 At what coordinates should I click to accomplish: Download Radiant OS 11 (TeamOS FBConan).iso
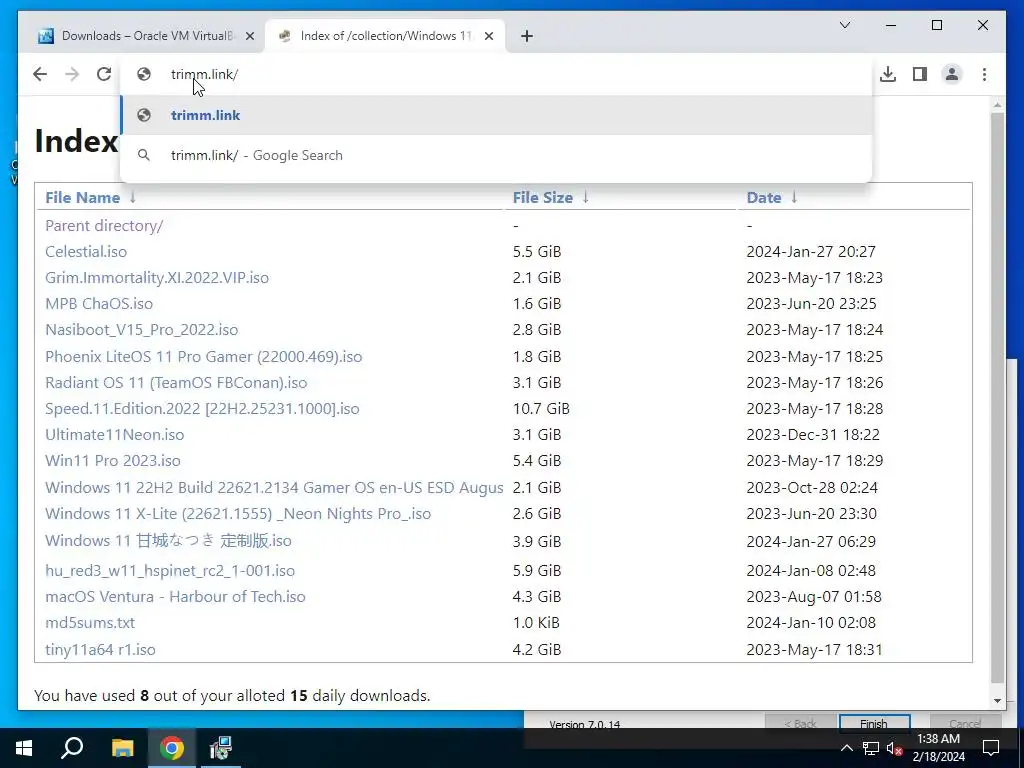pyautogui.click(x=176, y=383)
